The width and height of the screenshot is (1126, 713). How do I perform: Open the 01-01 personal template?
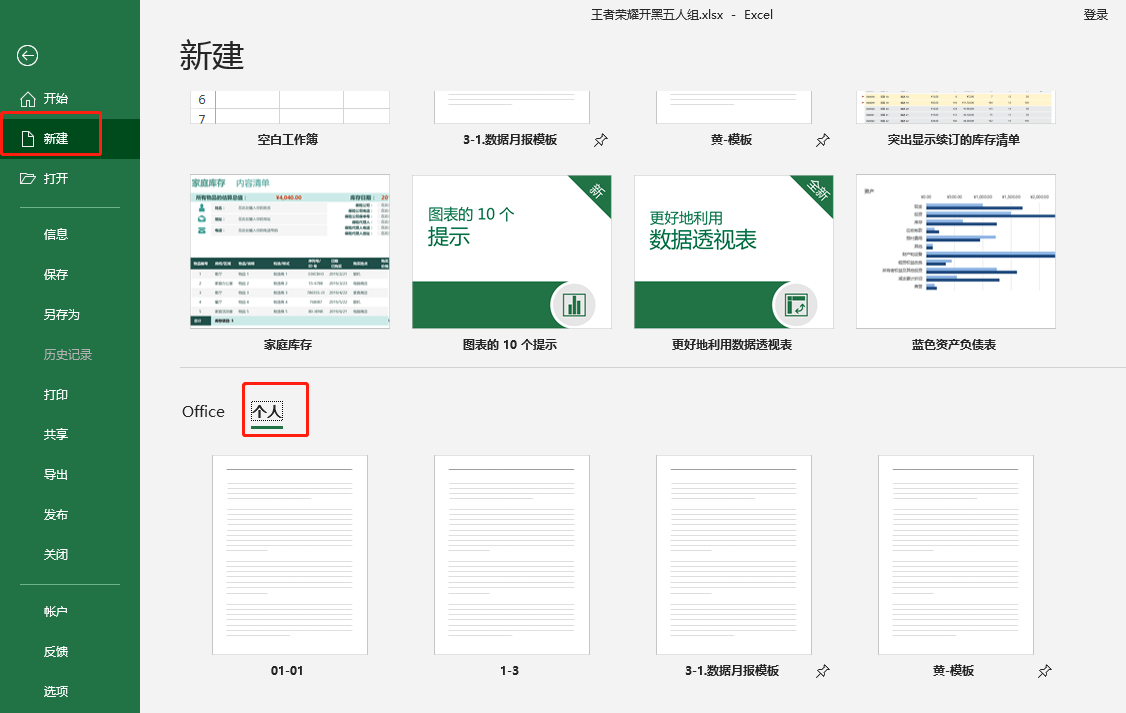(290, 555)
